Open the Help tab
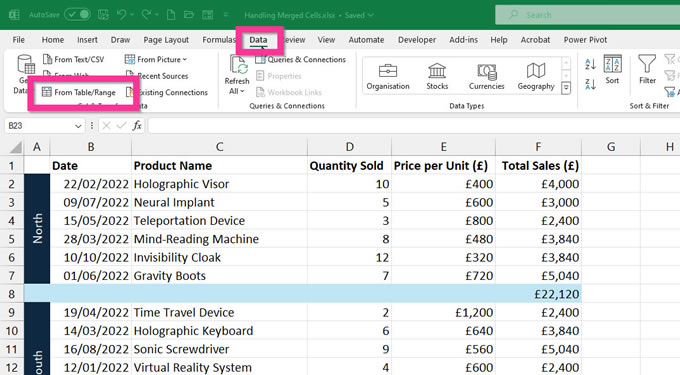The height and width of the screenshot is (375, 680). [499, 39]
